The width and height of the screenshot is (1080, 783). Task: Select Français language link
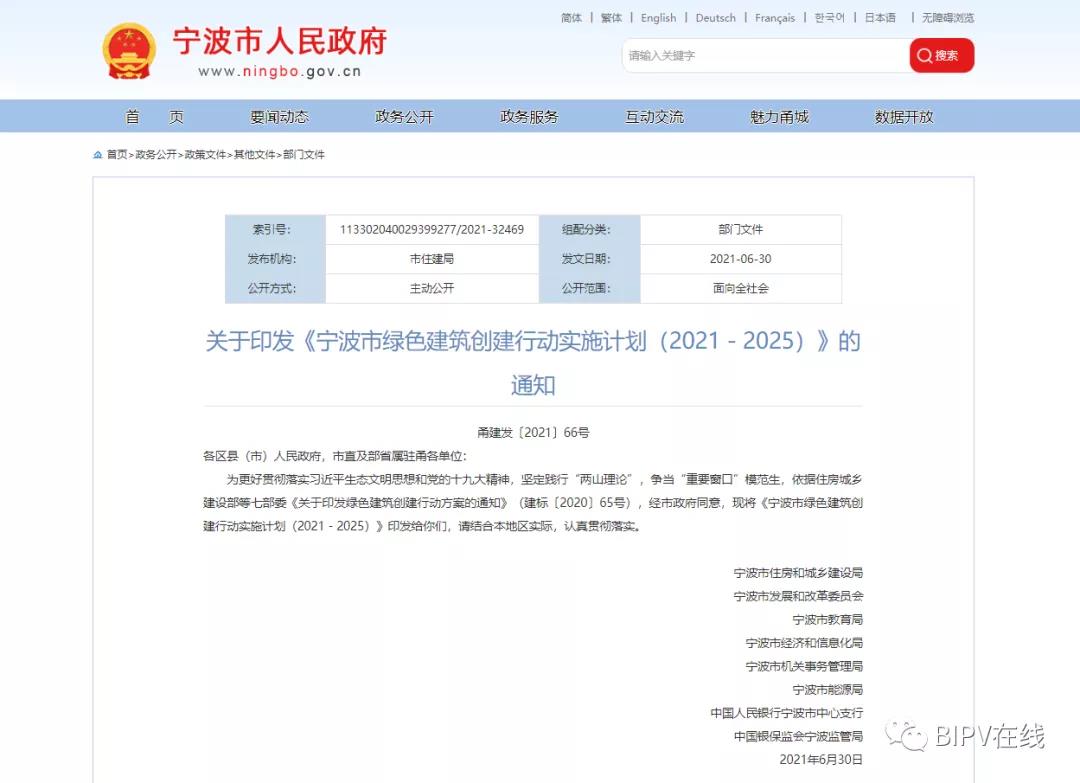[x=775, y=18]
